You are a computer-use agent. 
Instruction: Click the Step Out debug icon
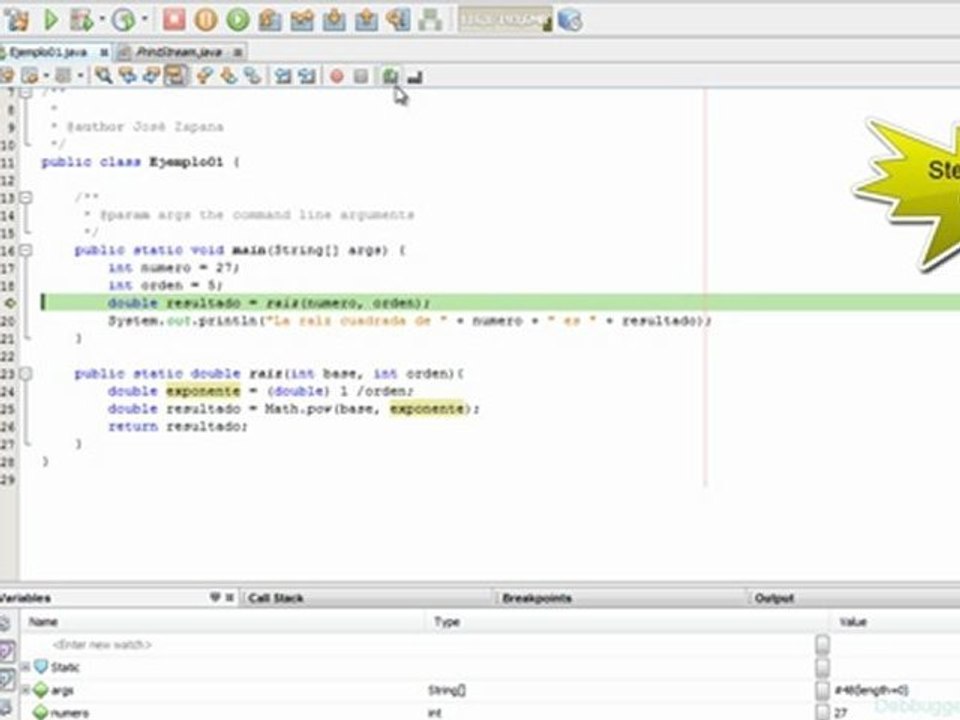pyautogui.click(x=366, y=20)
